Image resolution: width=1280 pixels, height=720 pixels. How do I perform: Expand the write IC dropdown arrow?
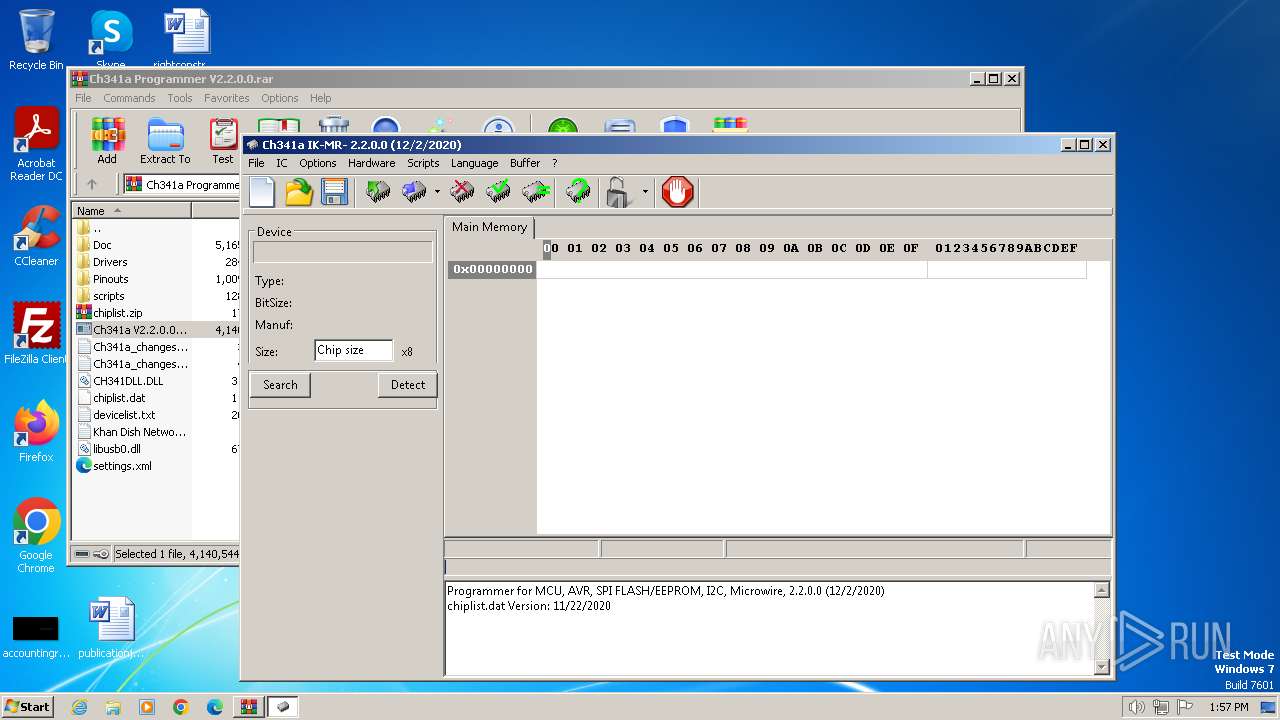[437, 192]
